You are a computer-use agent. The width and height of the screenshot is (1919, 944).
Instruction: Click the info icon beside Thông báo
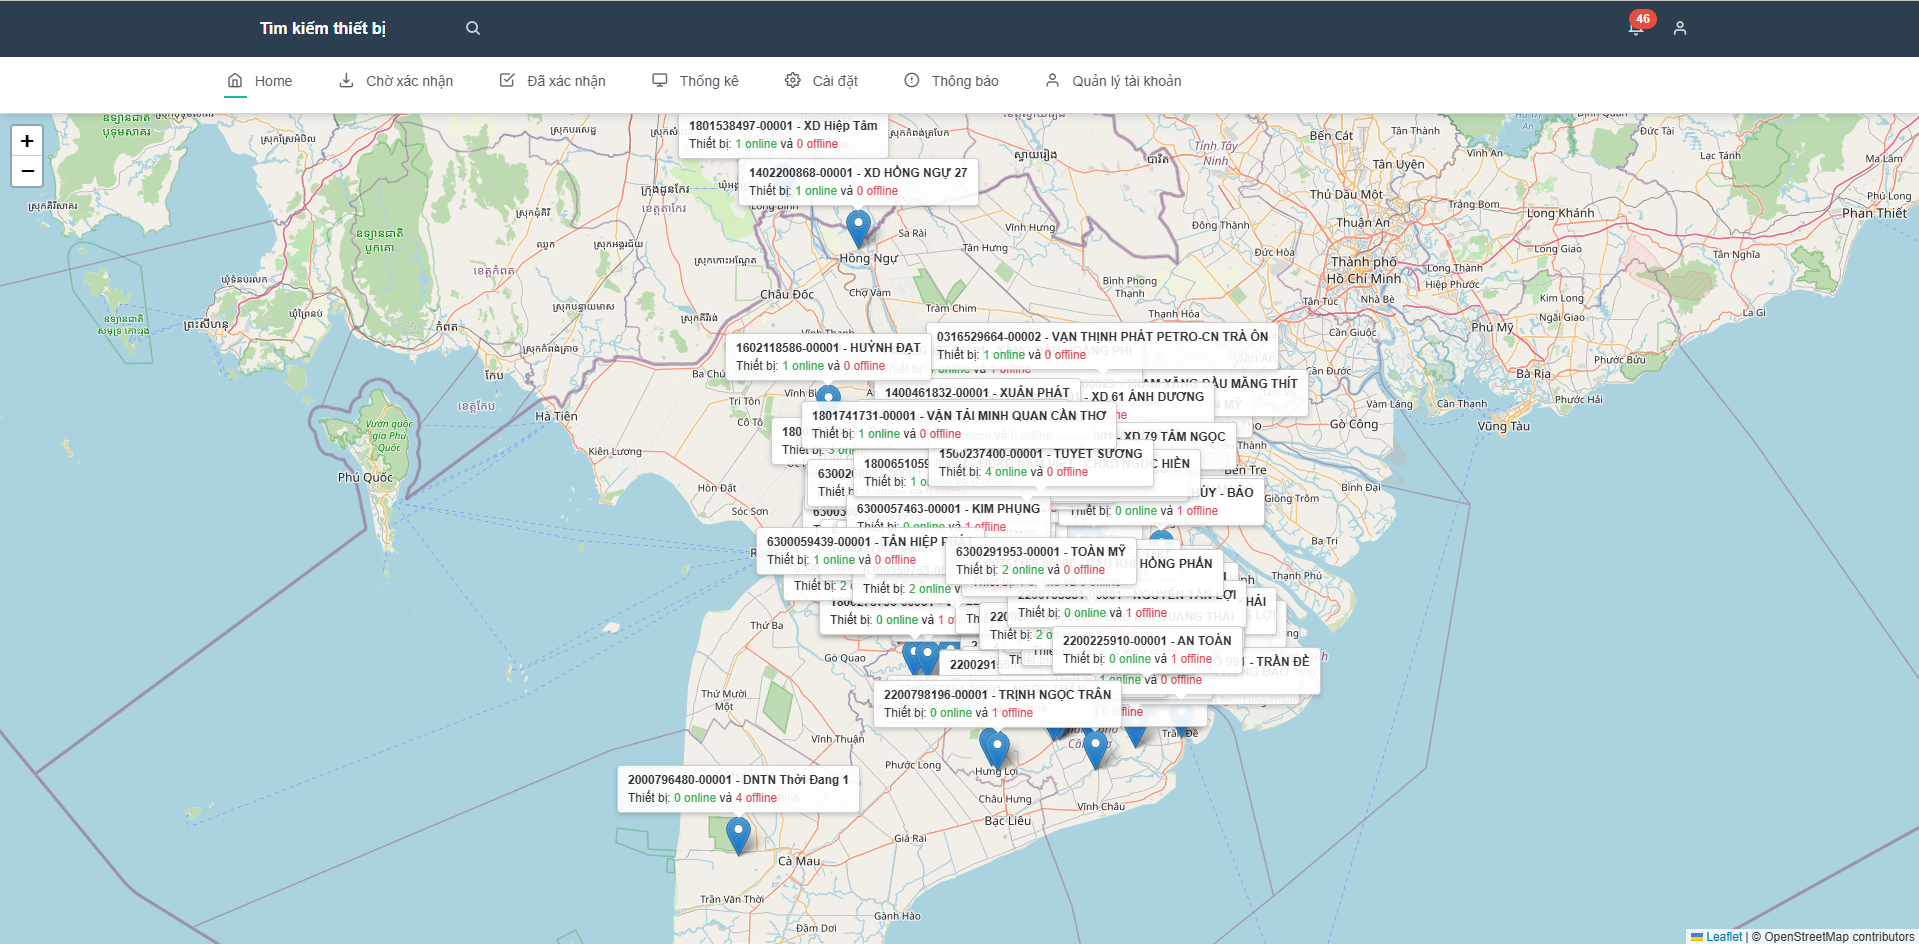coord(911,80)
